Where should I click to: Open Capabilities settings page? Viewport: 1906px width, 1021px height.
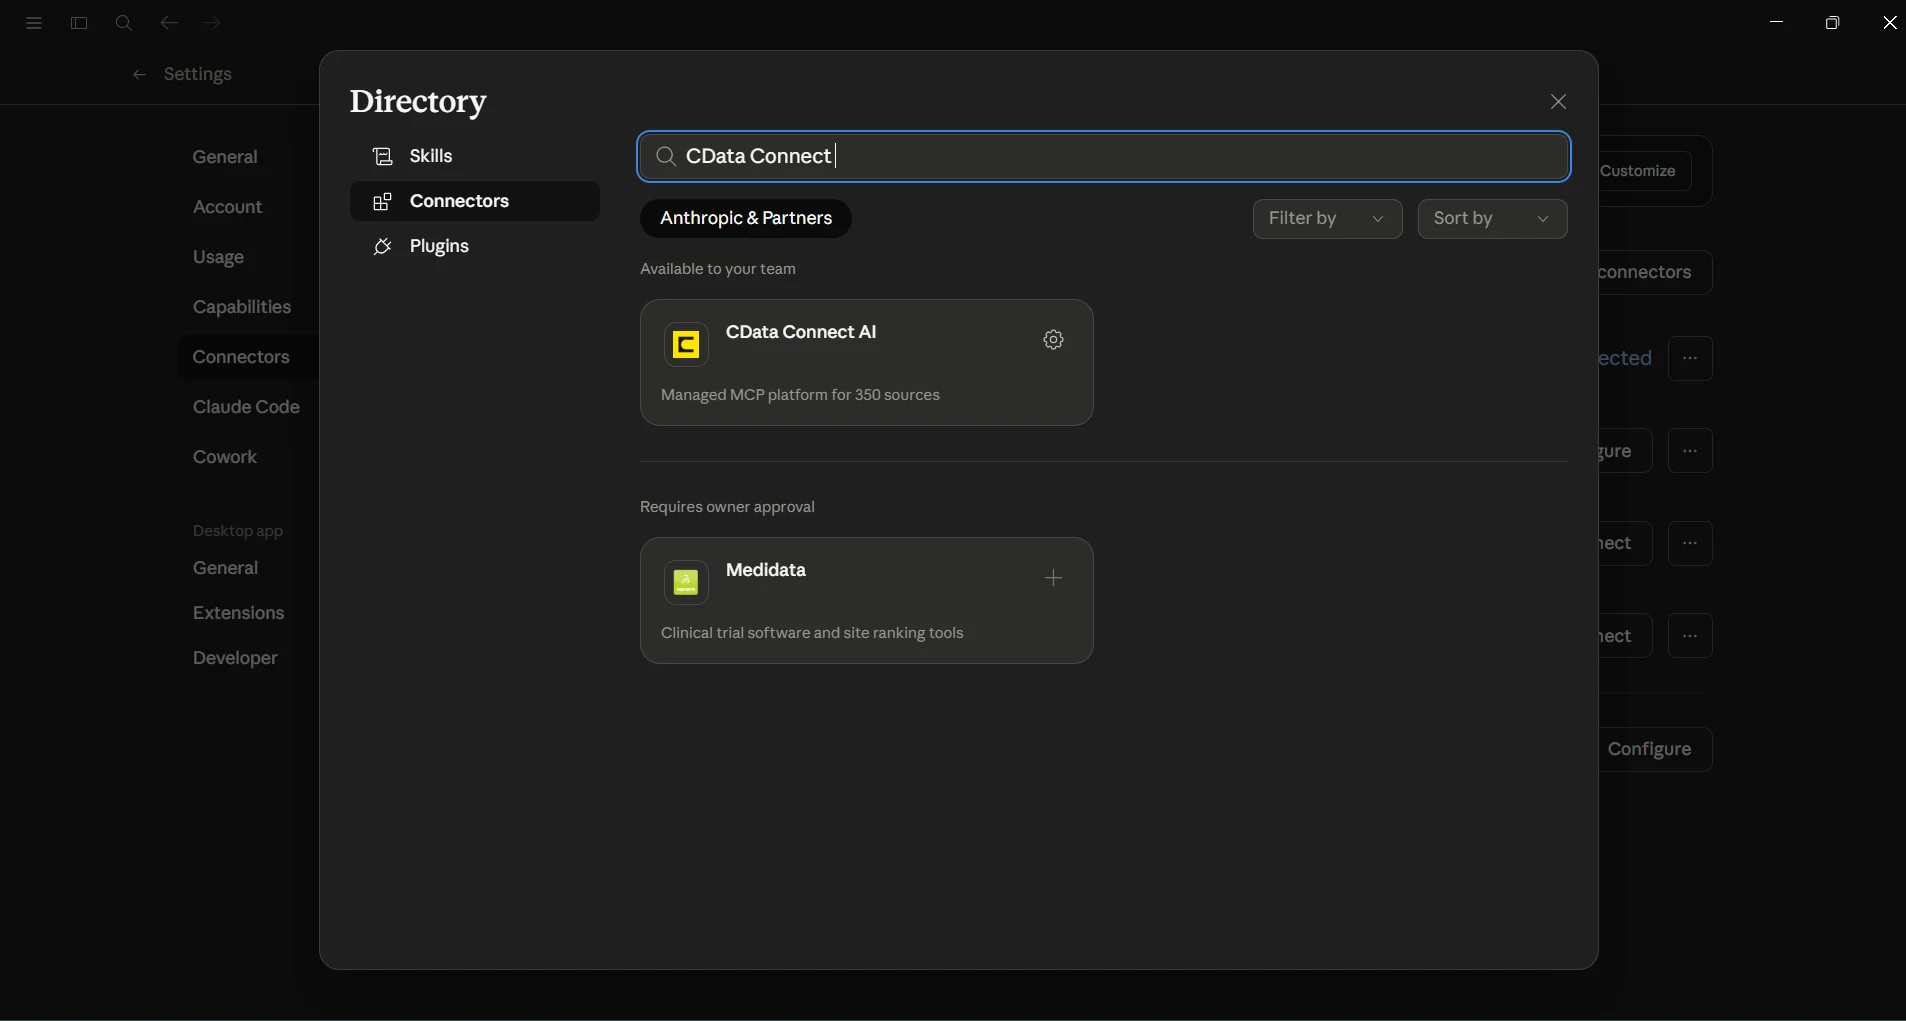pyautogui.click(x=242, y=307)
